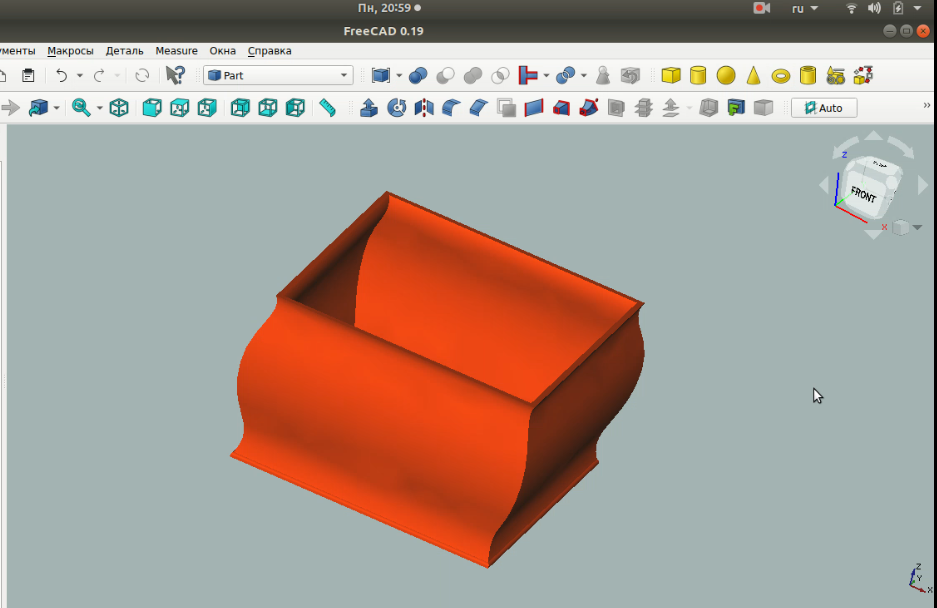The height and width of the screenshot is (608, 937).
Task: Expand the Join objects dropdown arrow
Action: coord(546,75)
